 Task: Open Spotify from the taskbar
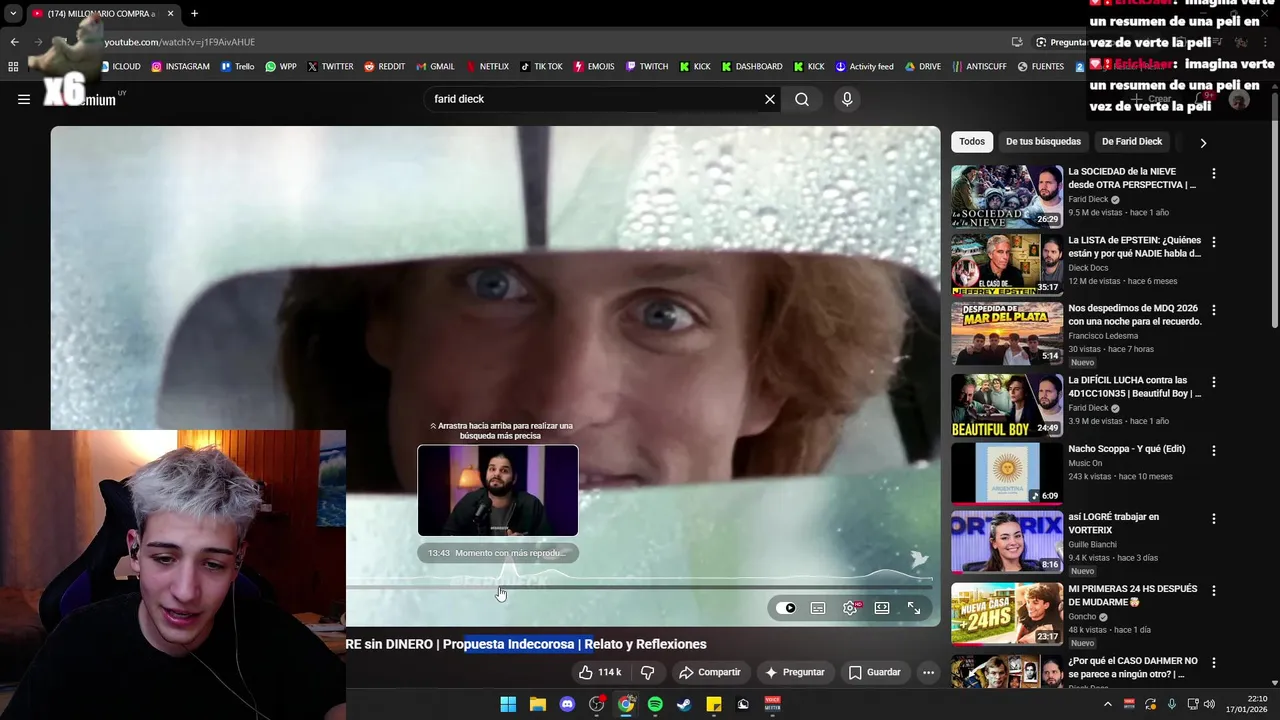pyautogui.click(x=655, y=704)
